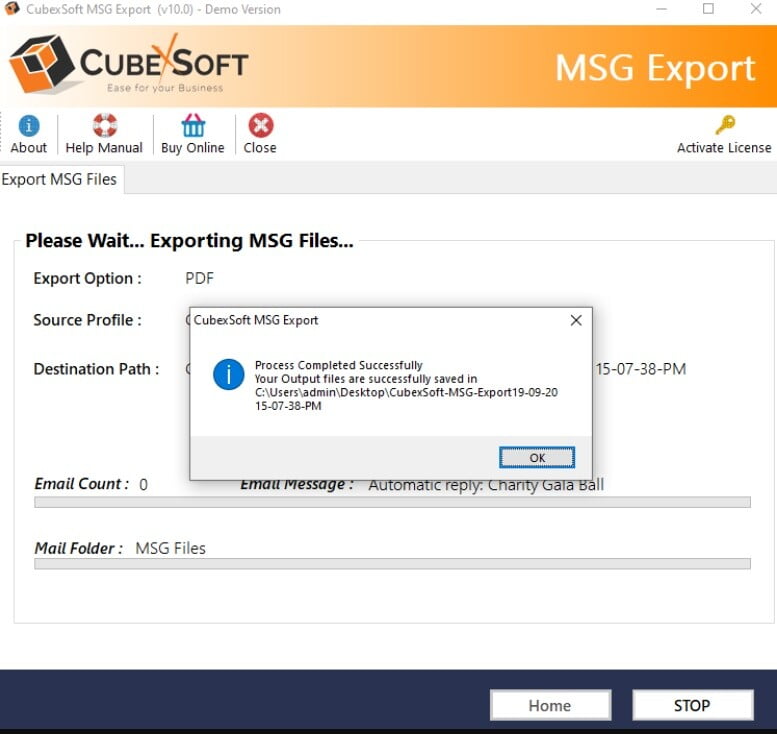Click the Email Count value 0
This screenshot has width=777, height=734.
pyautogui.click(x=143, y=485)
